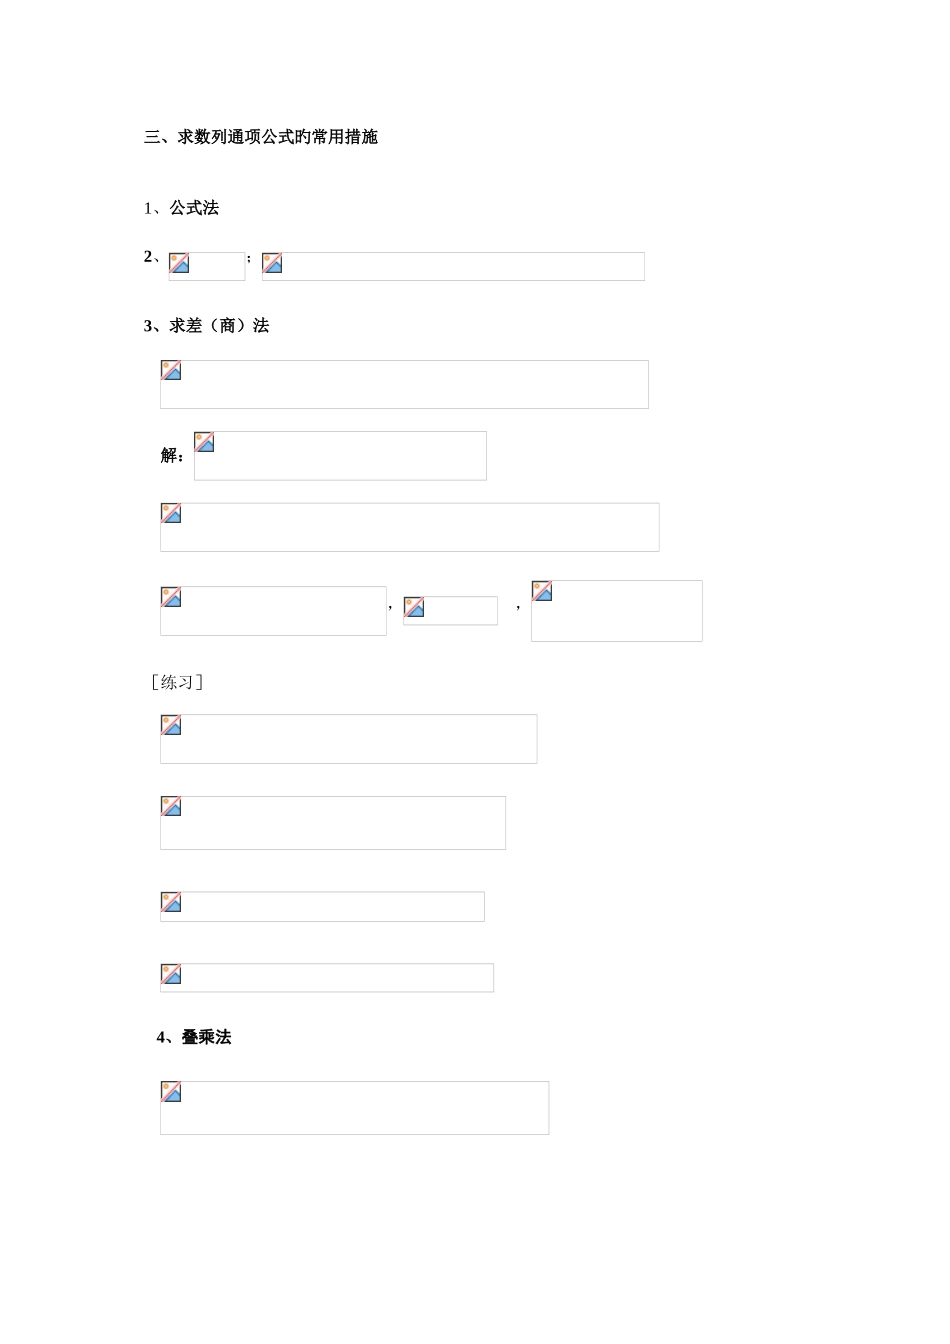Viewport: 950px width, 1344px height.
Task: Click the second broken image under "[练习]"
Action: [332, 823]
